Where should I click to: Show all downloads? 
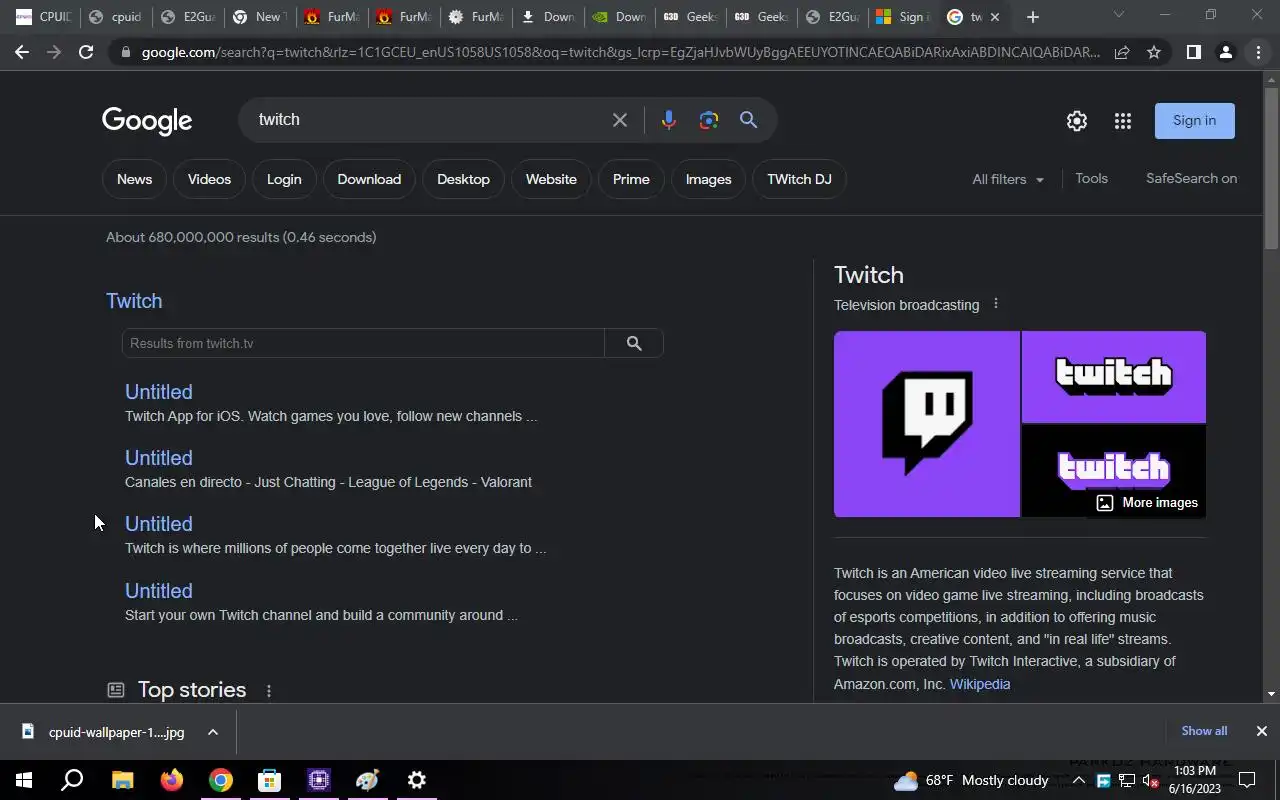pyautogui.click(x=1204, y=731)
